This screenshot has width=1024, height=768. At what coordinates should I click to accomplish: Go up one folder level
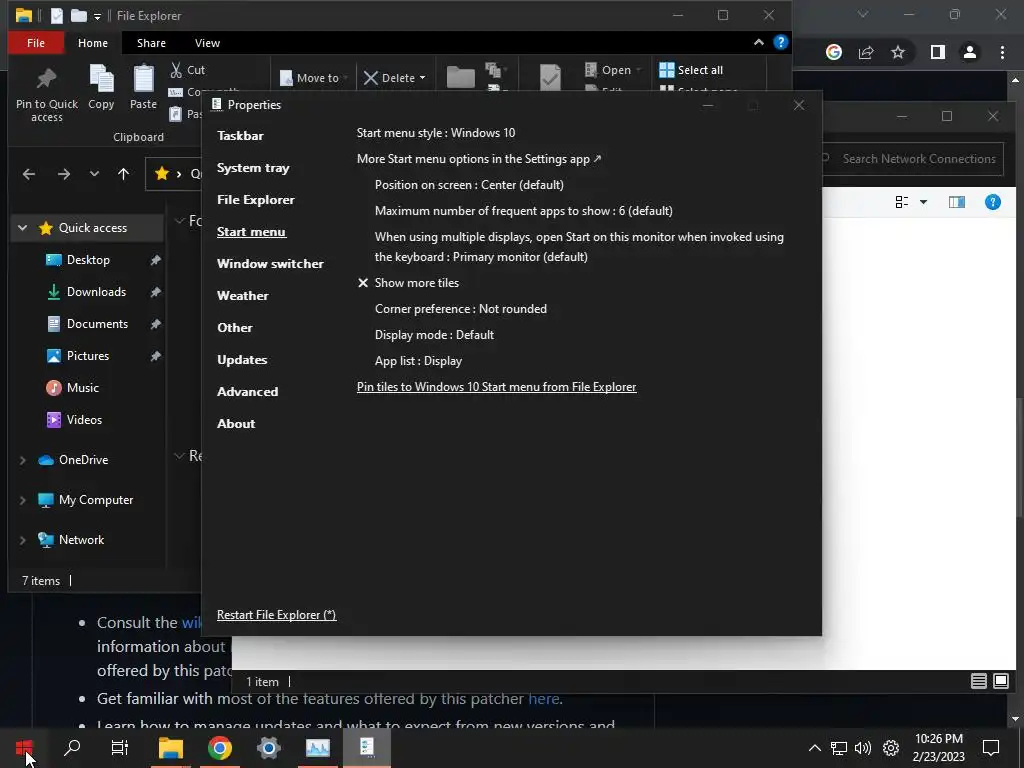click(123, 174)
